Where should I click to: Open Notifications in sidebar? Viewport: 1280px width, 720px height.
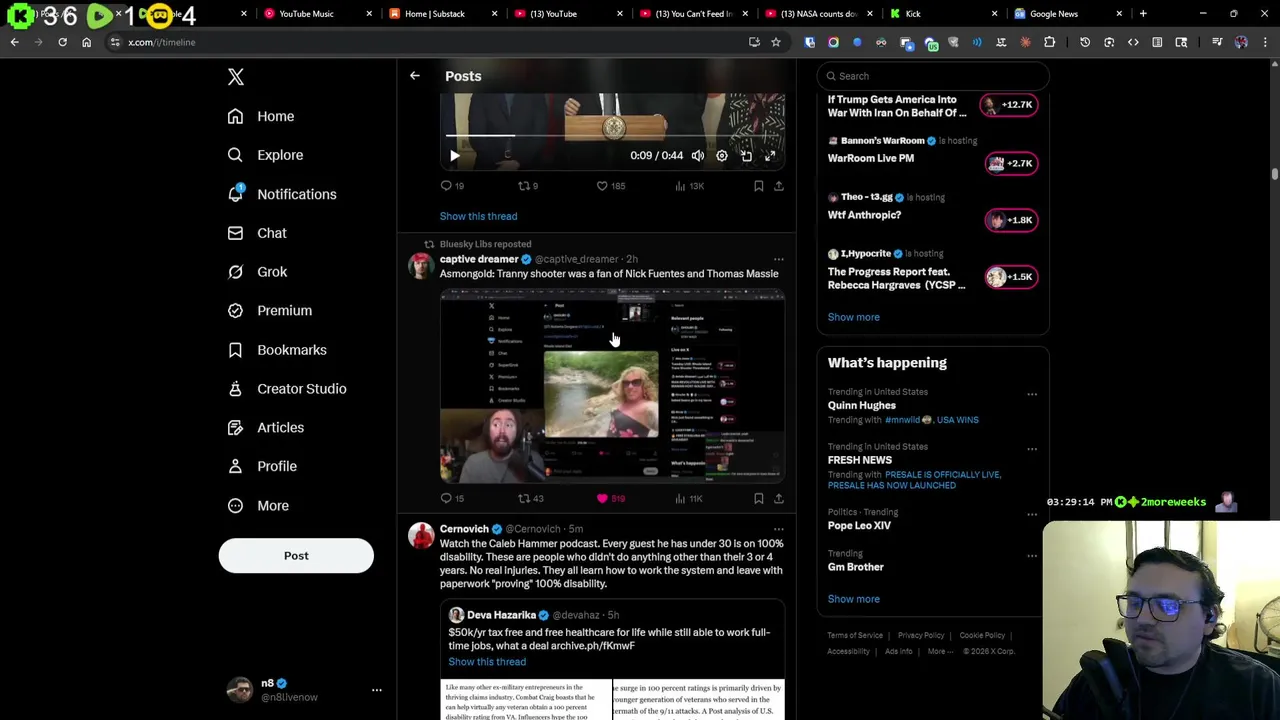(282, 194)
